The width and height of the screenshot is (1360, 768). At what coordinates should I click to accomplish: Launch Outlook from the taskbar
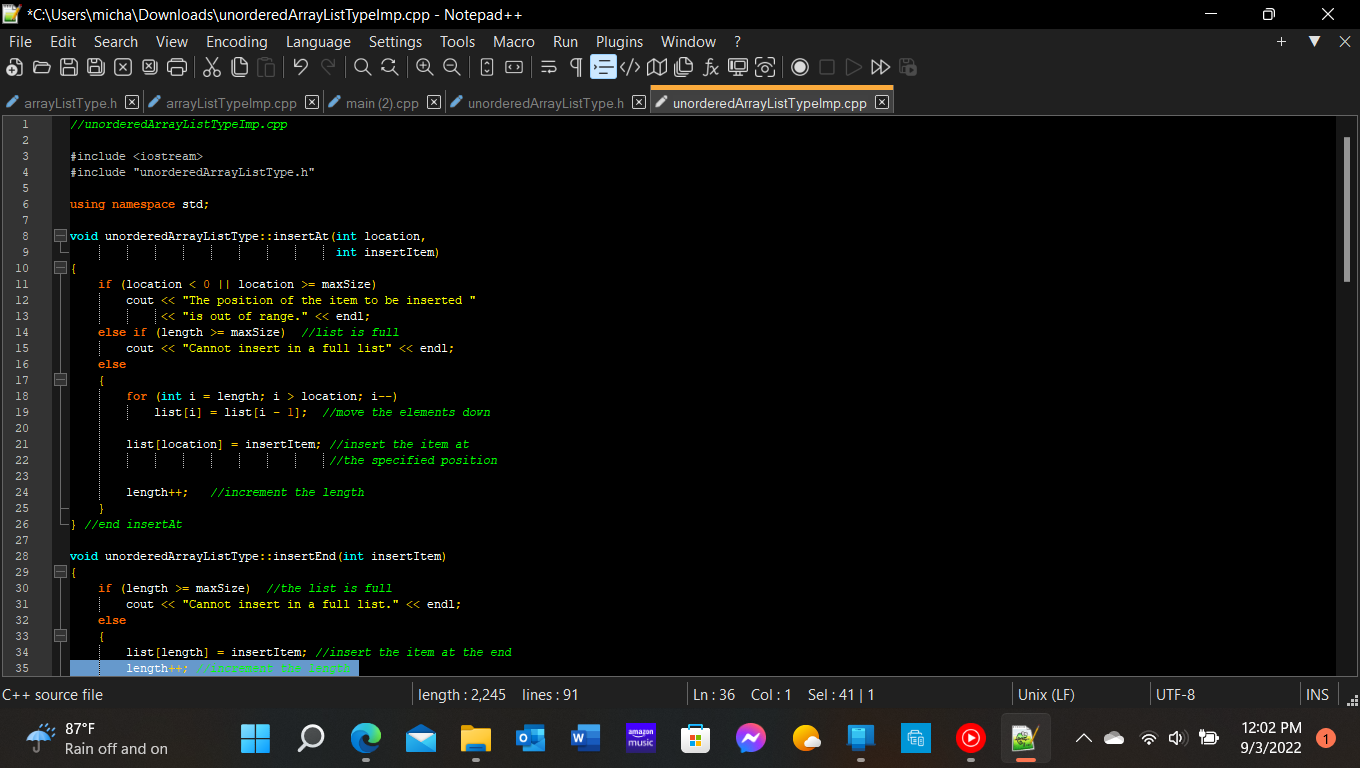[x=530, y=738]
